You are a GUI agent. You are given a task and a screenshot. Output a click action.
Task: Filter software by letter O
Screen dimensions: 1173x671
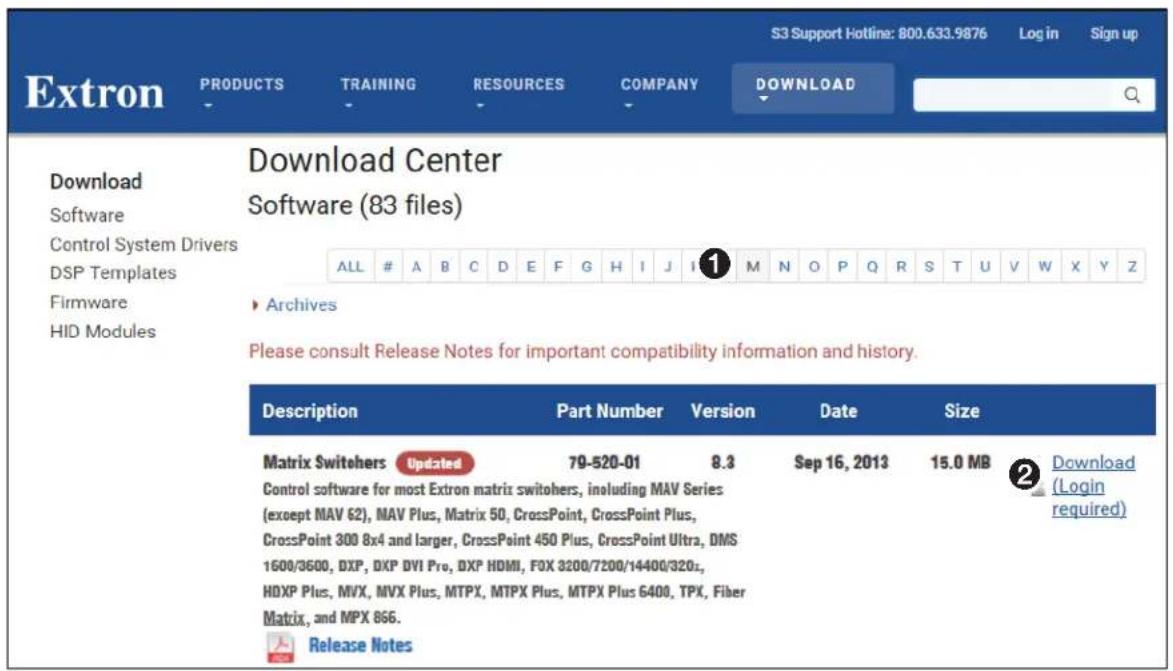[814, 266]
